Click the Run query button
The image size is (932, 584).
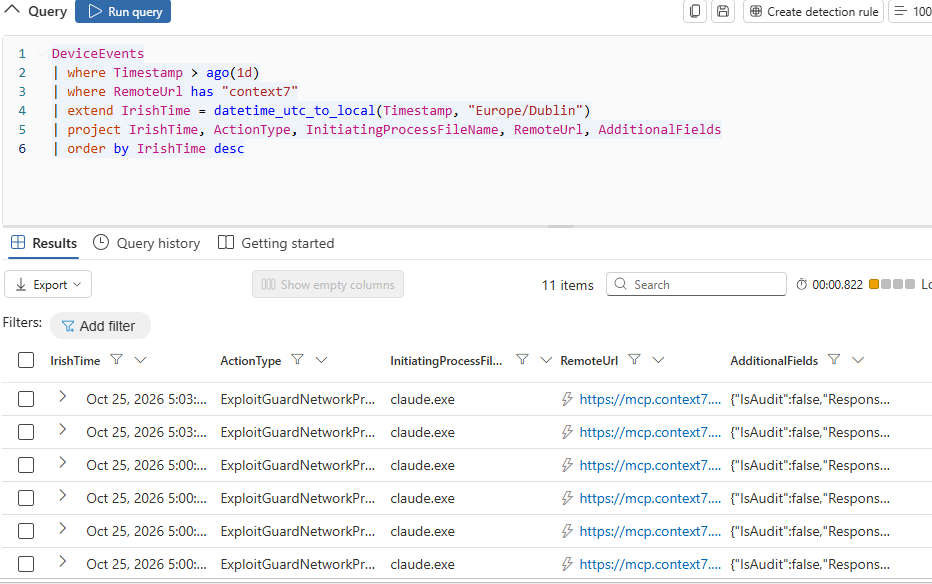point(123,11)
